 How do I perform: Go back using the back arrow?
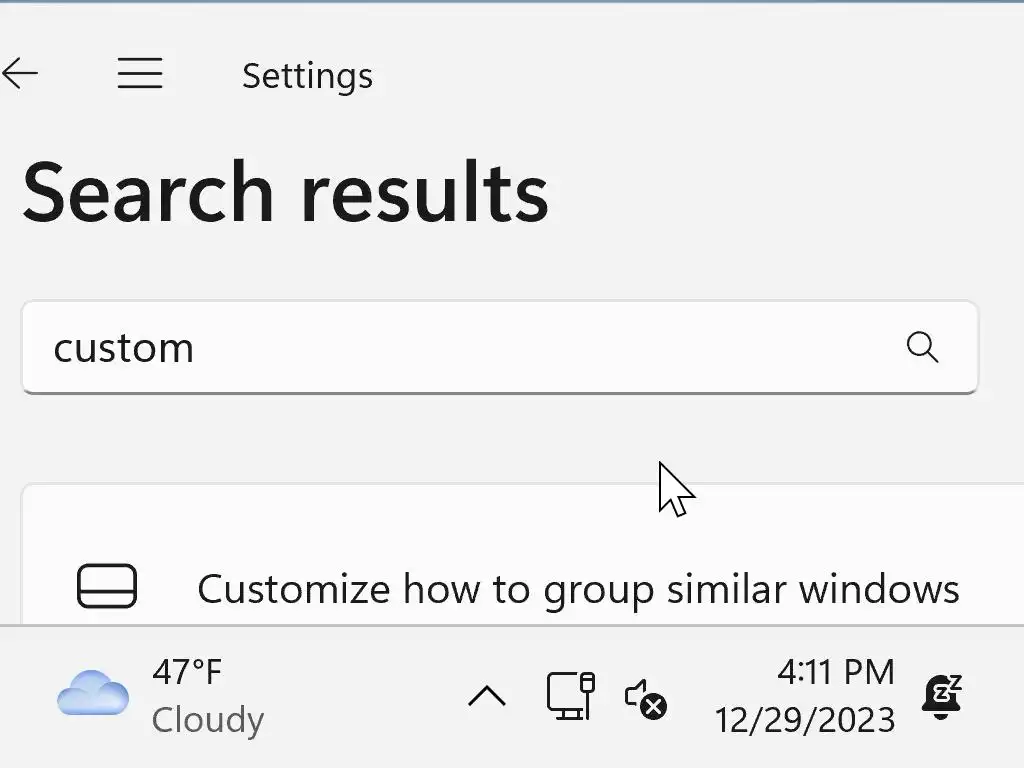[x=20, y=73]
